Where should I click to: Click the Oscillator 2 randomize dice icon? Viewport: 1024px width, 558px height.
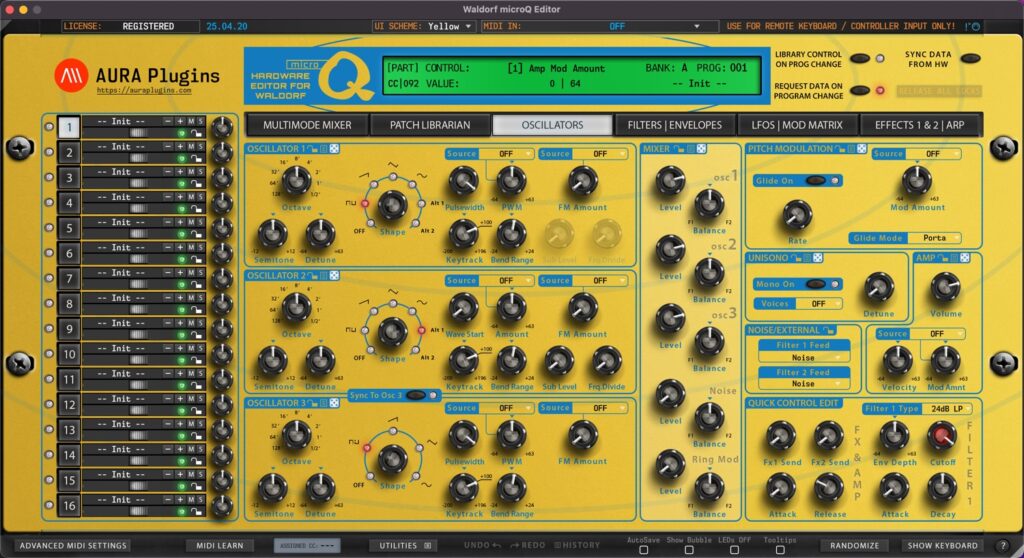[x=334, y=276]
